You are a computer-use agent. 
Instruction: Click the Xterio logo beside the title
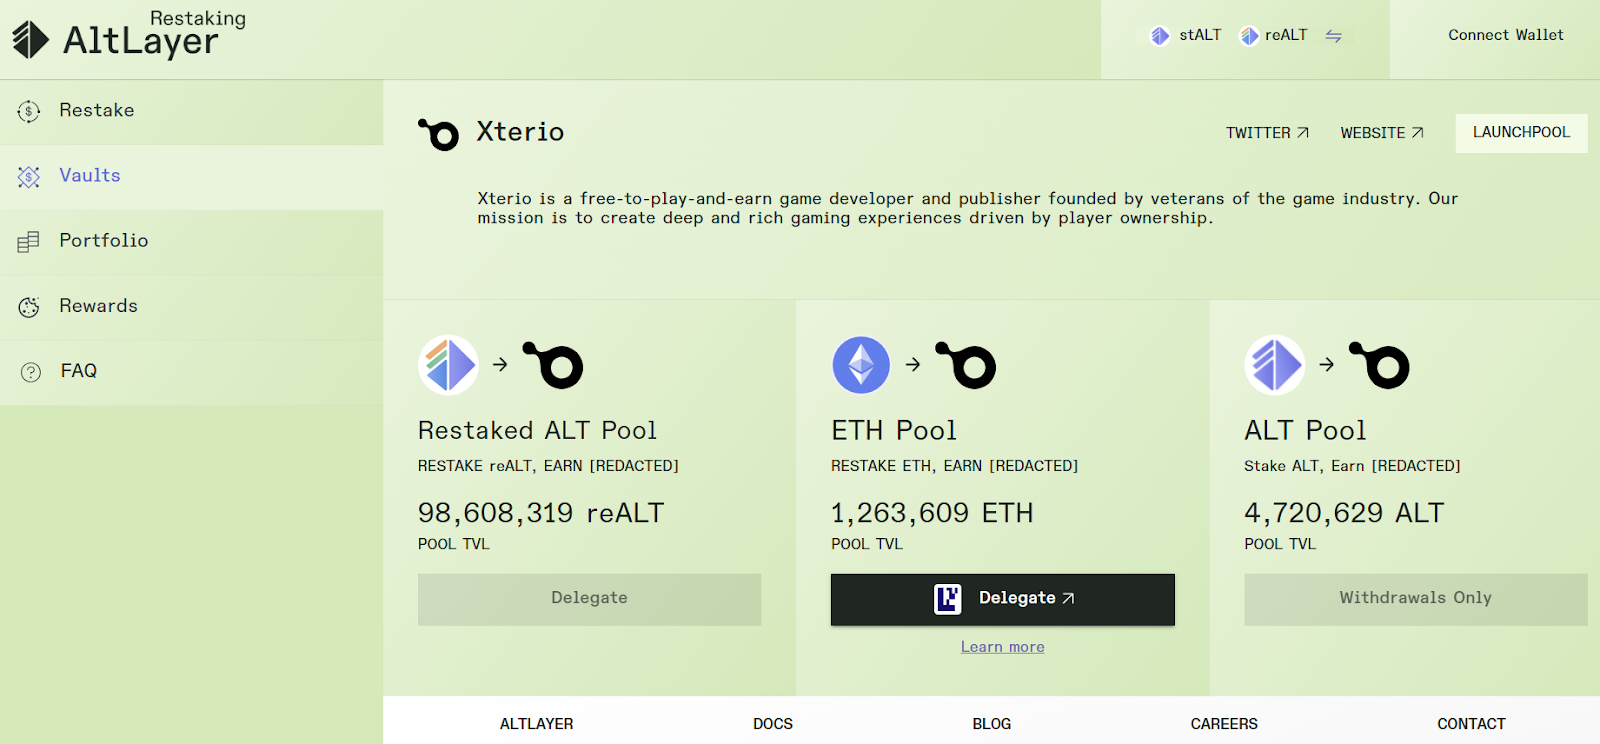pyautogui.click(x=438, y=134)
